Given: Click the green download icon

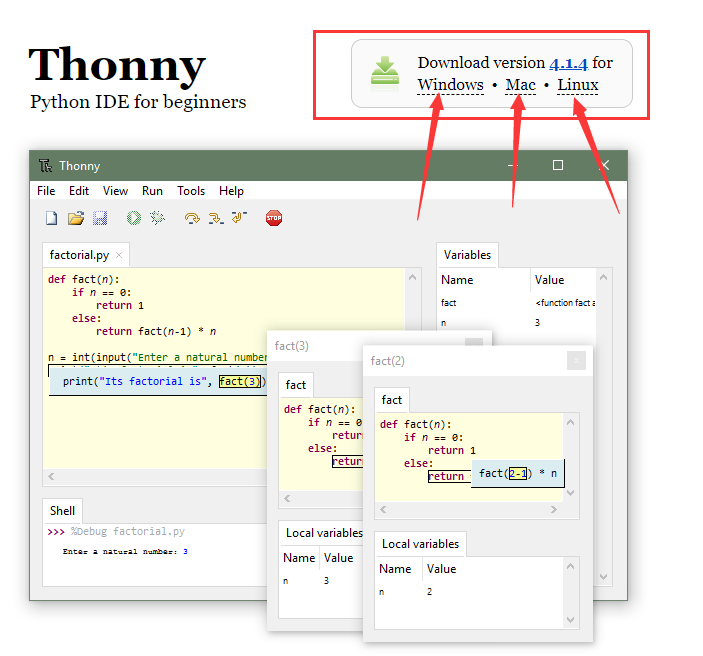Looking at the screenshot, I should pos(385,72).
